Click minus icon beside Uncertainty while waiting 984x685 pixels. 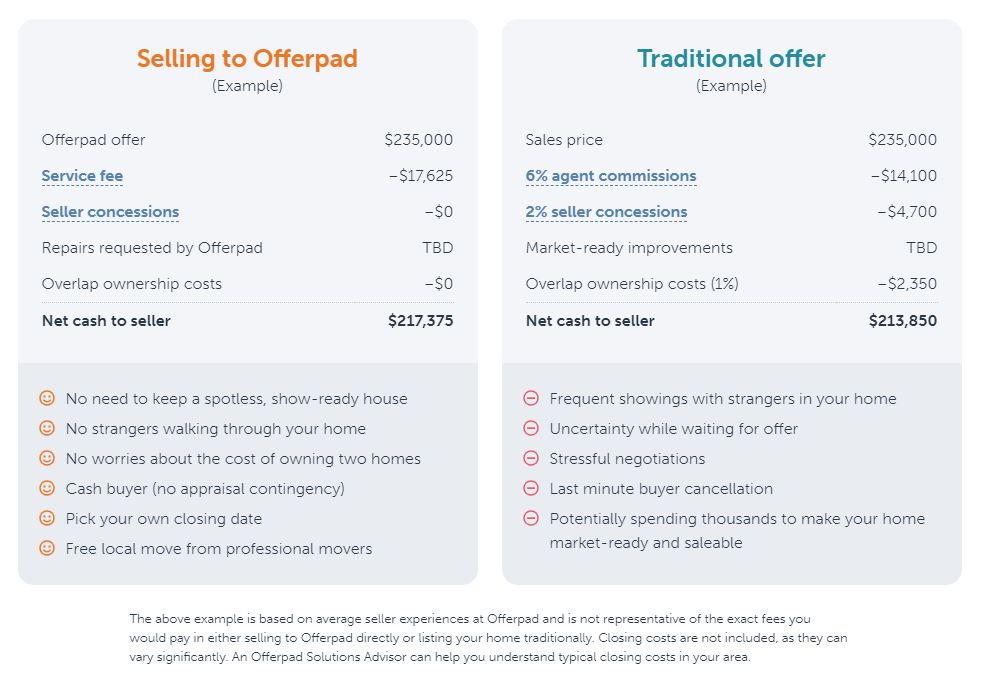pos(531,428)
